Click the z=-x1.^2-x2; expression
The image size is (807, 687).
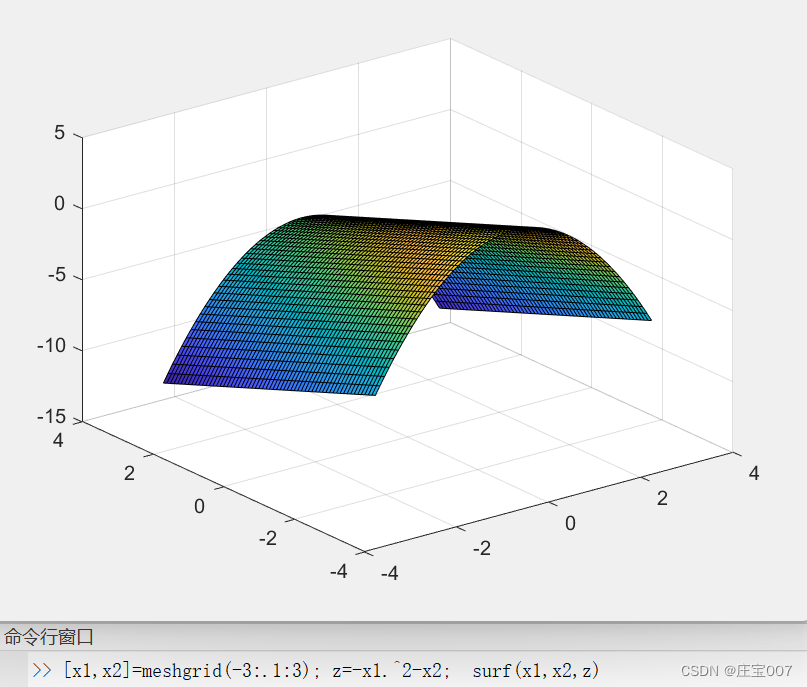coord(391,670)
